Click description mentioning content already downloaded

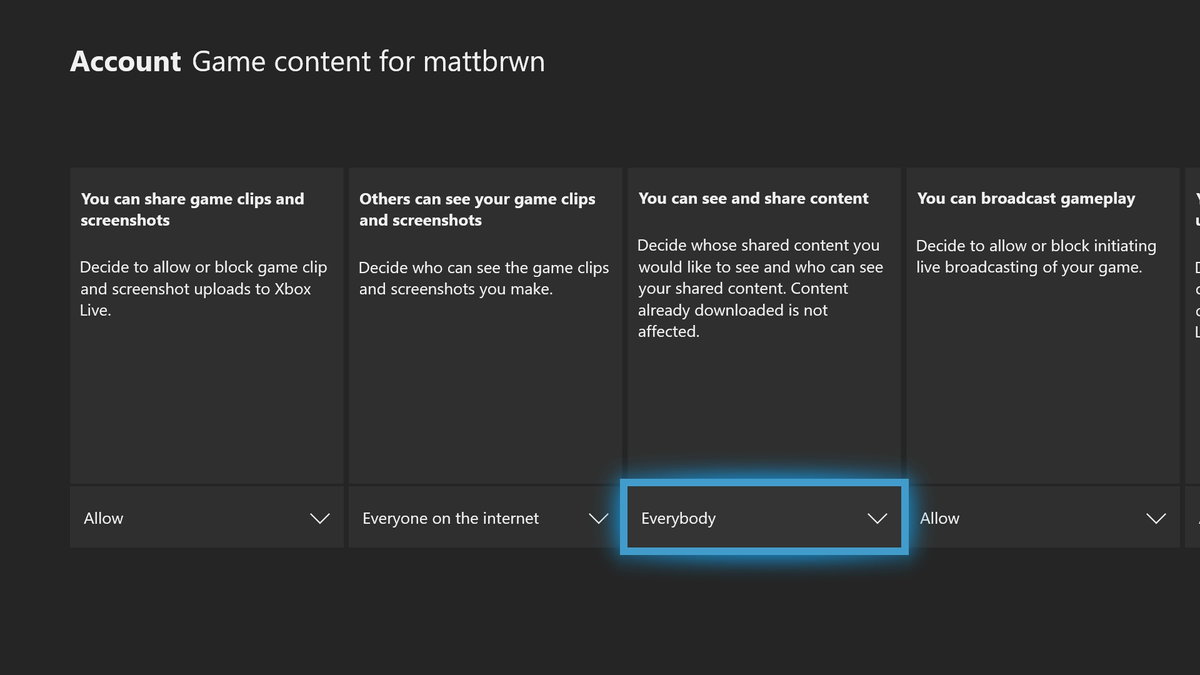(760, 288)
